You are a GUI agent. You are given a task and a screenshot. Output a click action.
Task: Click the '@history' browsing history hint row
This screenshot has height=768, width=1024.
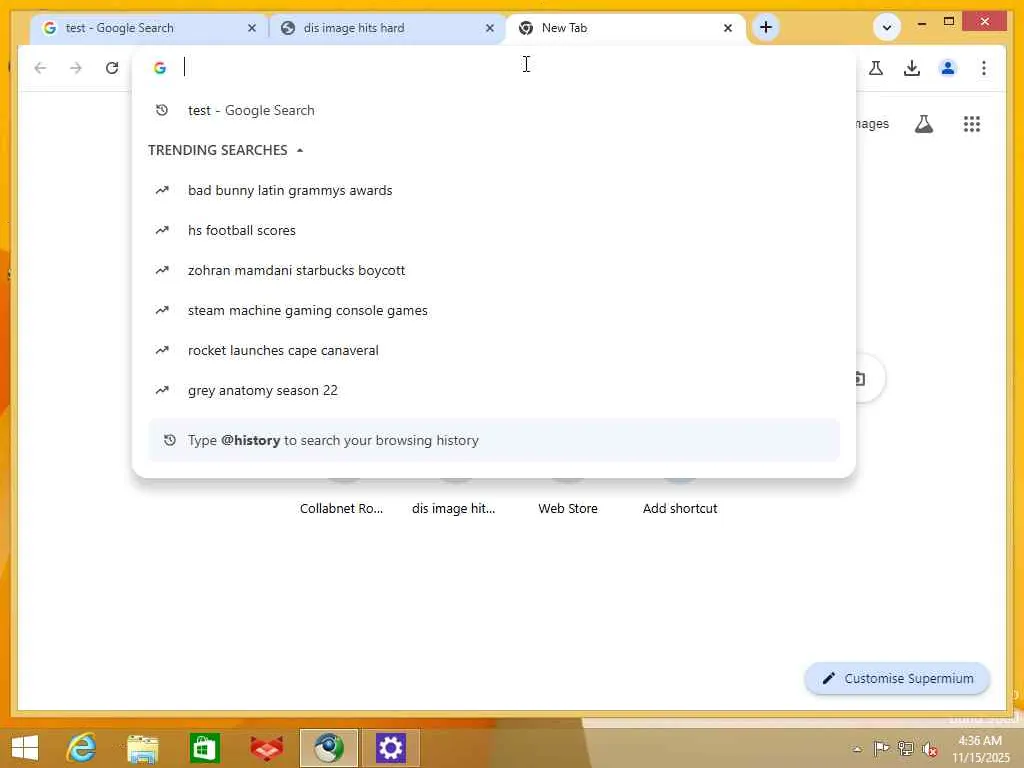coord(494,440)
